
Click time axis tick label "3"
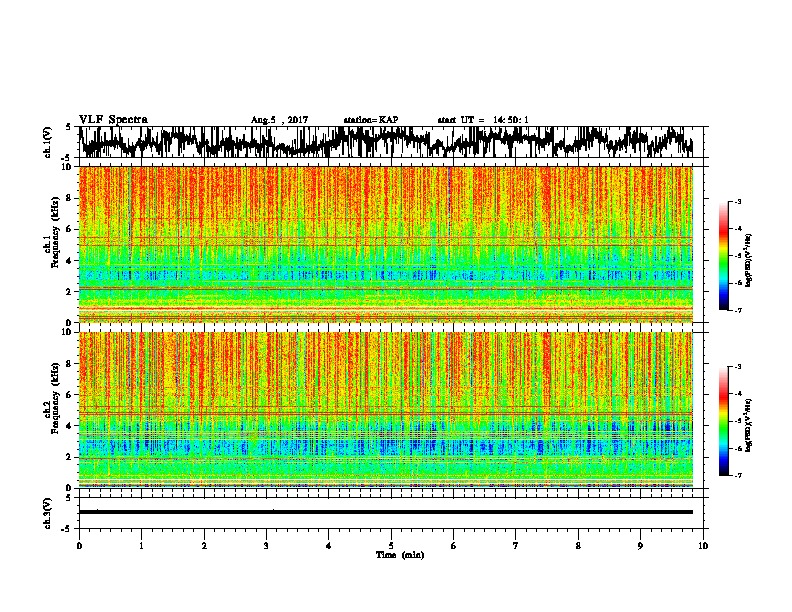[266, 546]
